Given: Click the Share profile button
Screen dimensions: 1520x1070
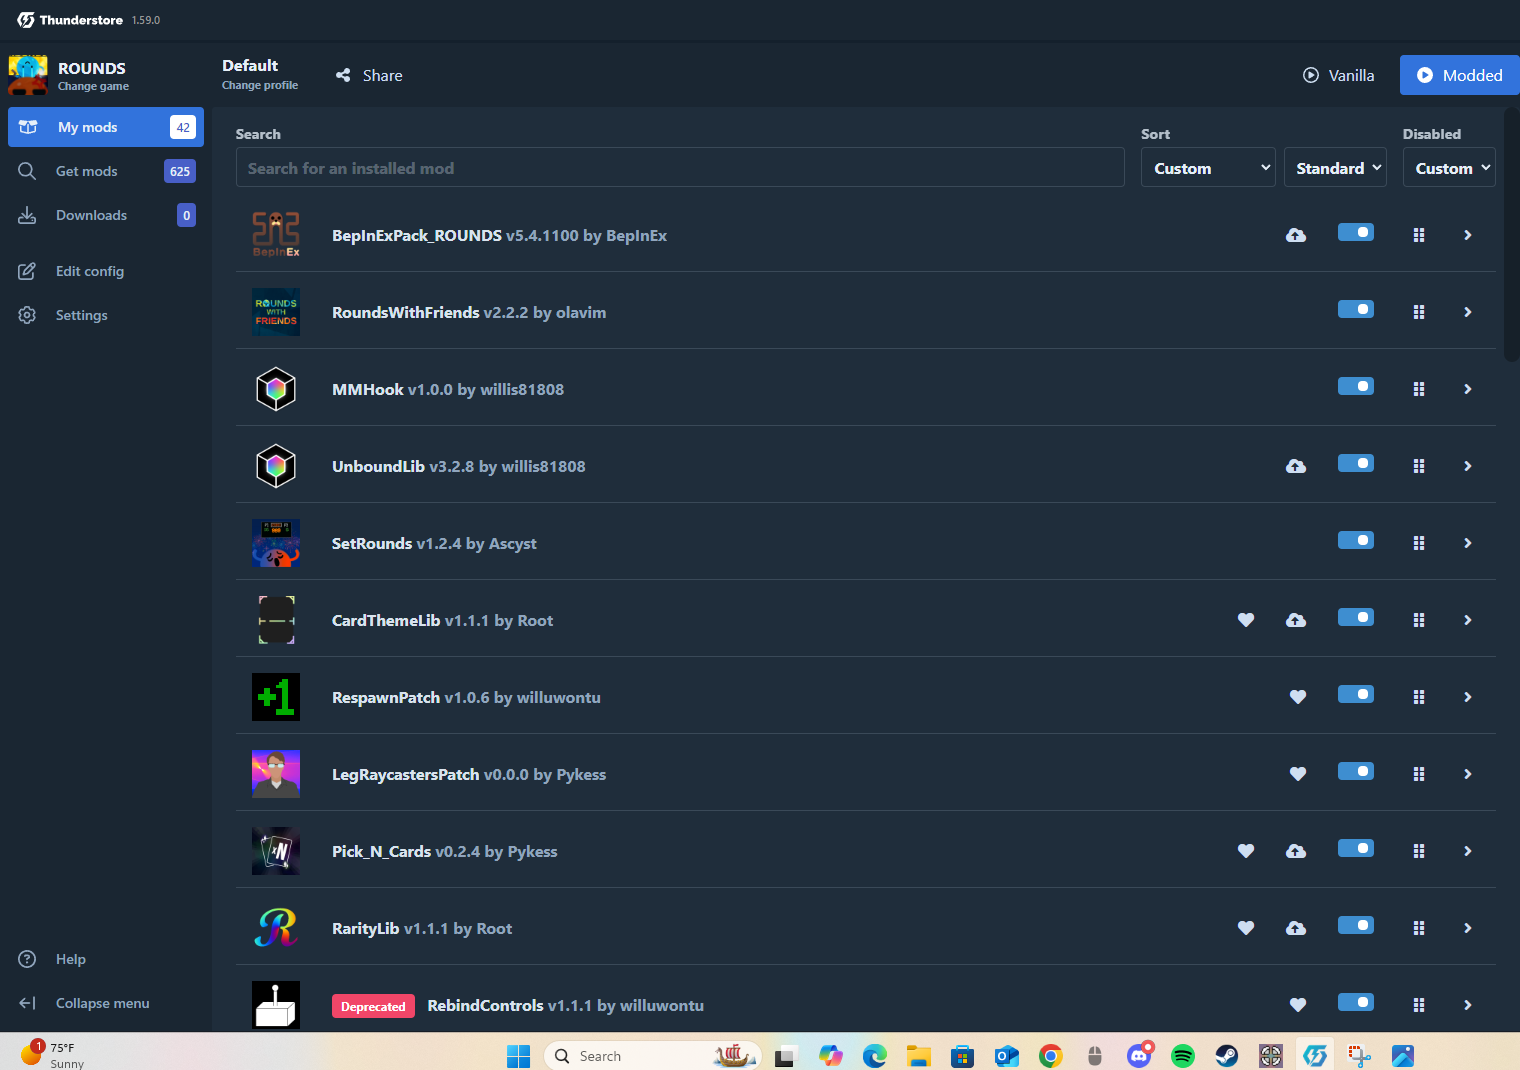Looking at the screenshot, I should pos(369,75).
